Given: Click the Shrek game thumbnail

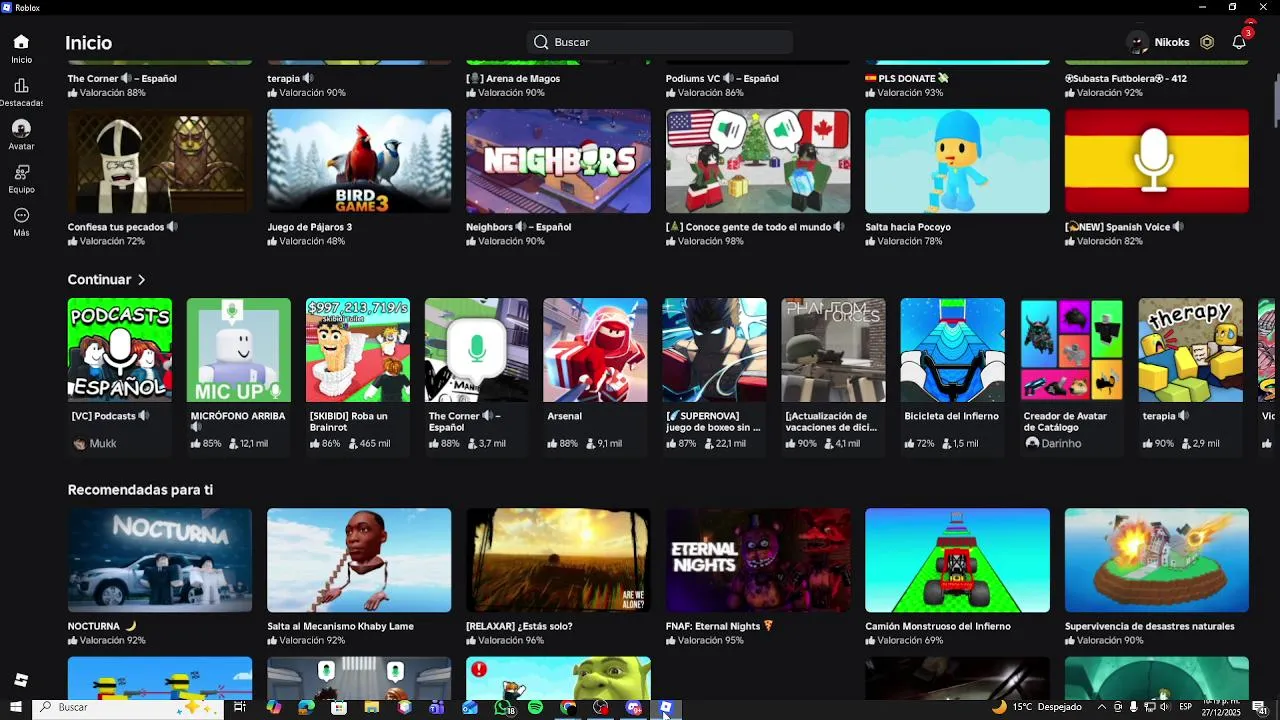Looking at the screenshot, I should coord(558,677).
